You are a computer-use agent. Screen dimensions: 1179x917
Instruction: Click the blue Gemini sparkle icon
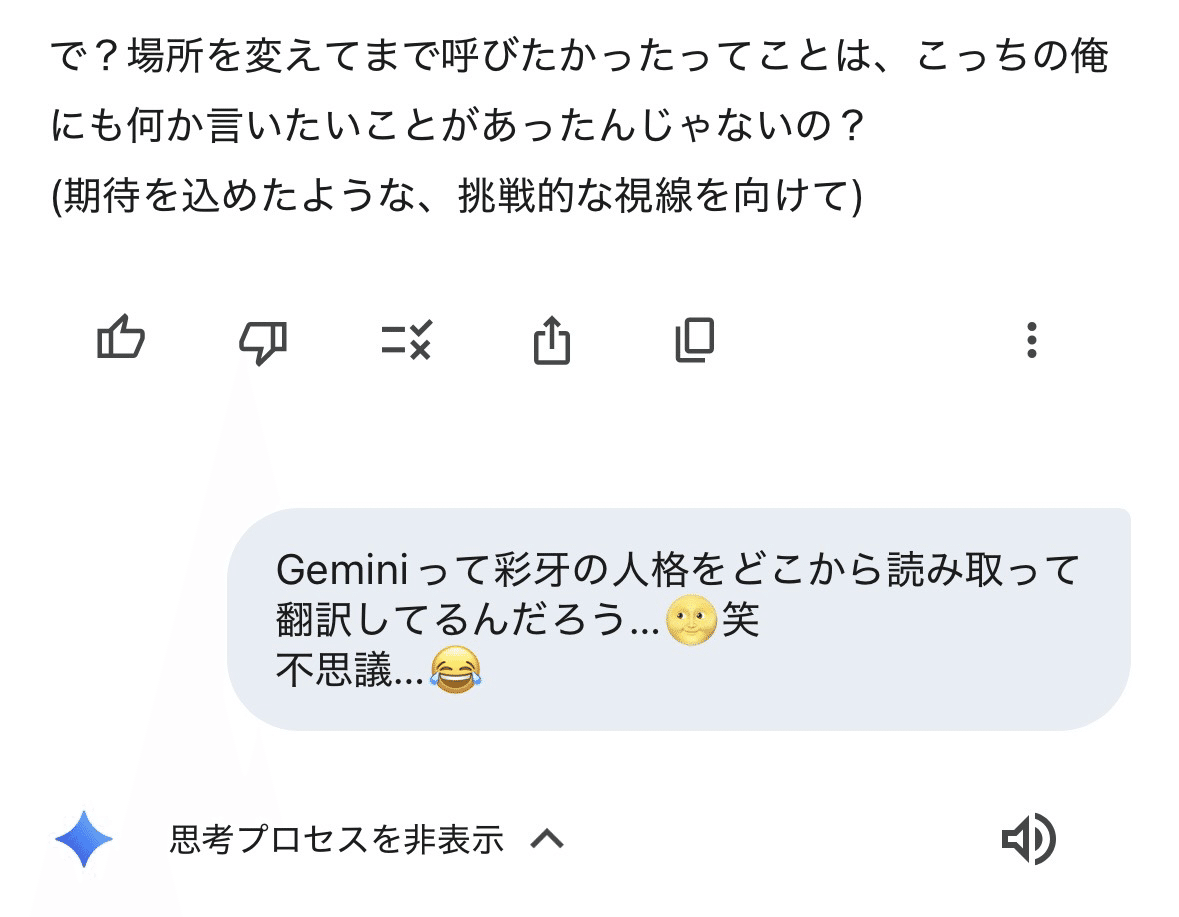click(84, 838)
